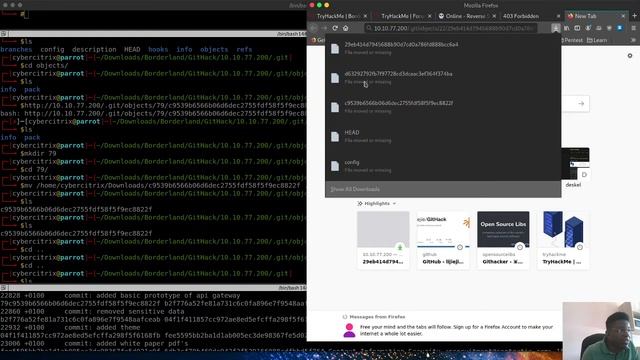Image resolution: width=640 pixels, height=360 pixels.
Task: Open the deskel top site tile
Action: [575, 167]
